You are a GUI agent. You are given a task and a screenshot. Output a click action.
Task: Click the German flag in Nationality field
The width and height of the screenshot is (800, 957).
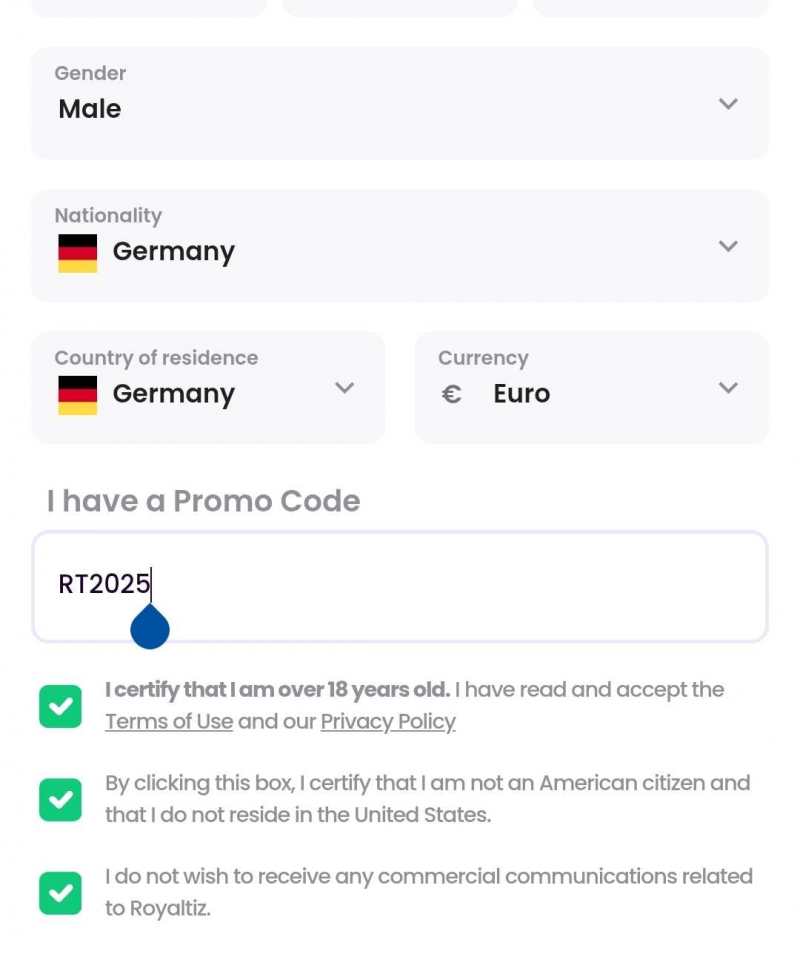pyautogui.click(x=78, y=253)
